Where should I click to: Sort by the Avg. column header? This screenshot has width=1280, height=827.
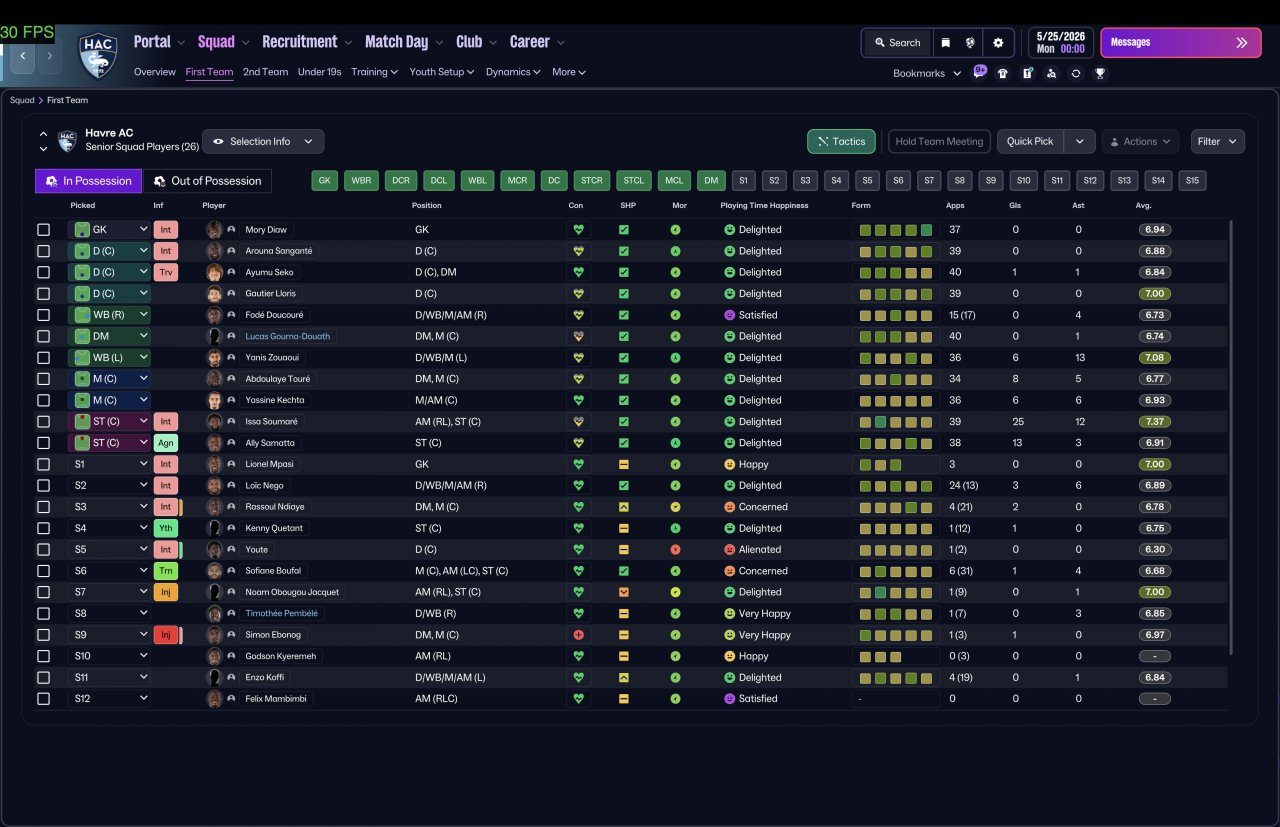(1143, 205)
